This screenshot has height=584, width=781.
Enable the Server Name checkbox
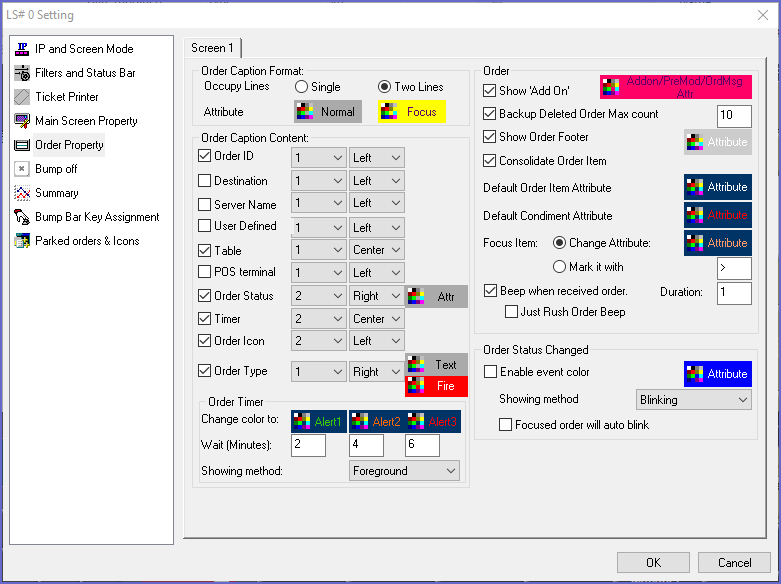pyautogui.click(x=204, y=204)
